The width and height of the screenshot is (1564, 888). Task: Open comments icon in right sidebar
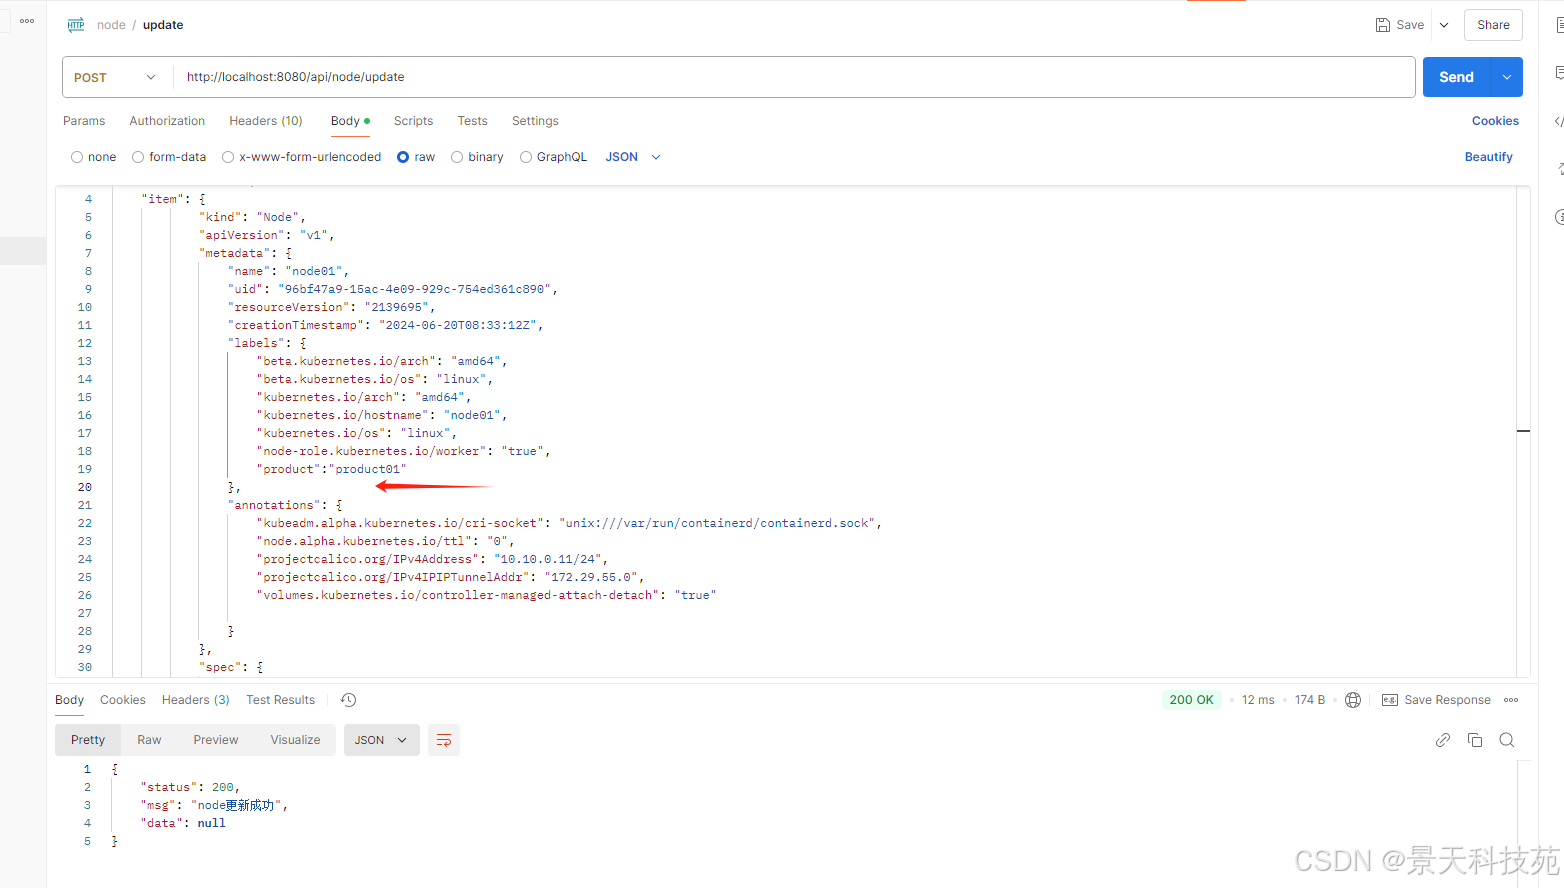[x=1559, y=73]
